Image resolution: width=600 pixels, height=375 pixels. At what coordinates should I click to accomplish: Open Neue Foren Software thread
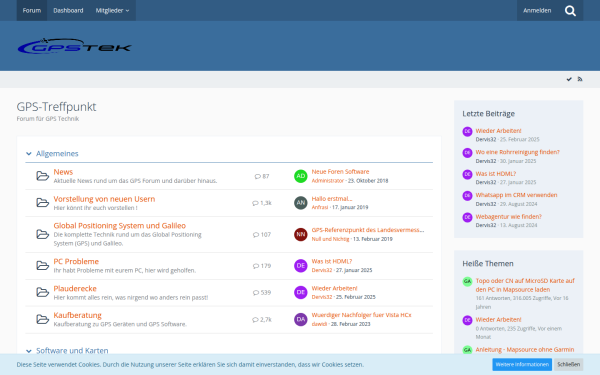pyautogui.click(x=340, y=172)
